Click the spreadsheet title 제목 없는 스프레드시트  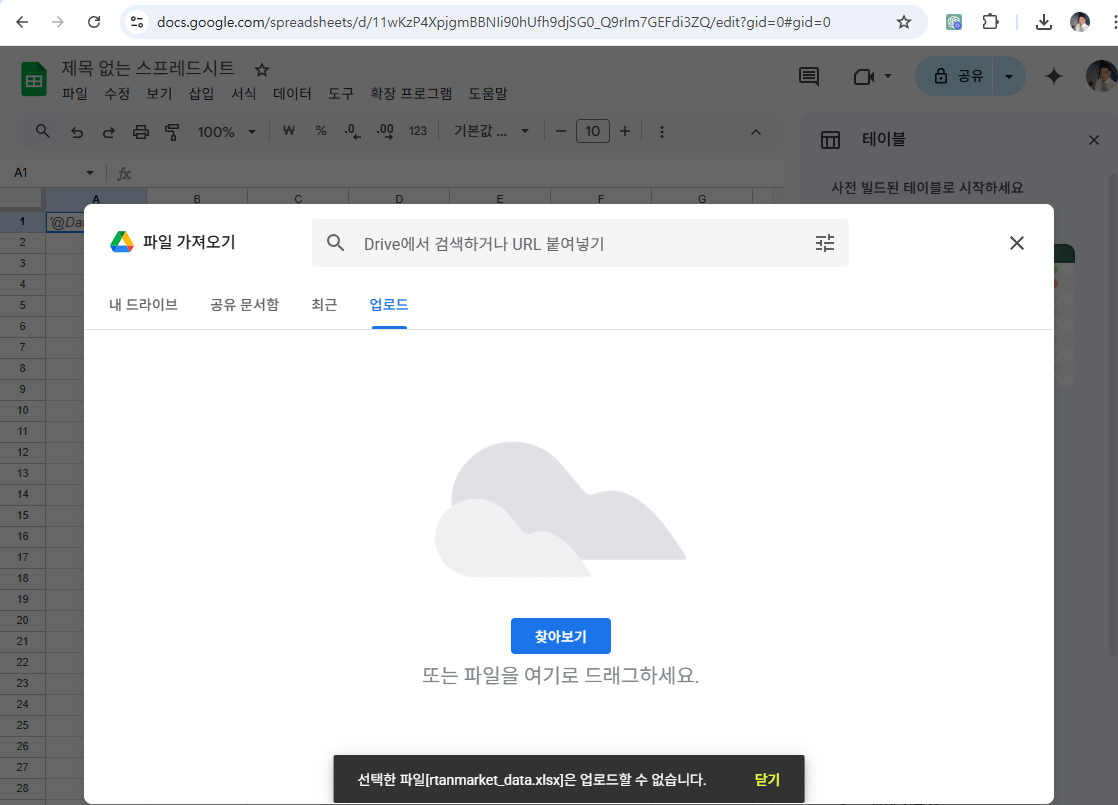[148, 68]
